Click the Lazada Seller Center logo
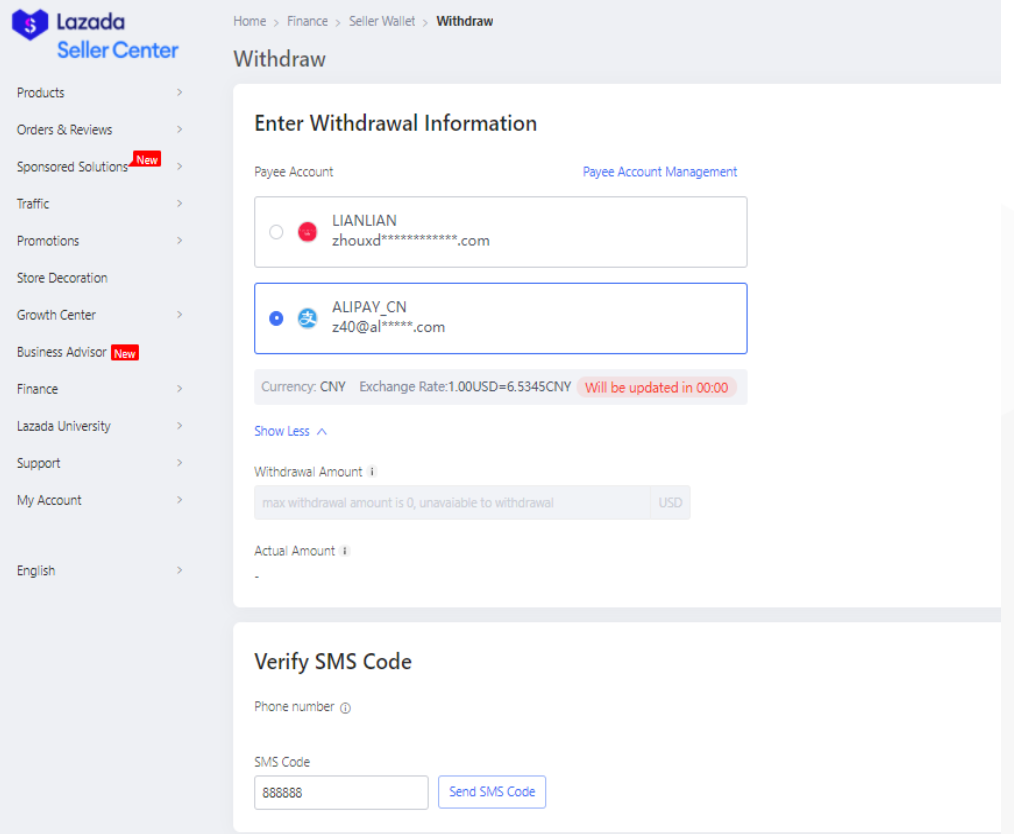The width and height of the screenshot is (1014, 834). pos(94,35)
